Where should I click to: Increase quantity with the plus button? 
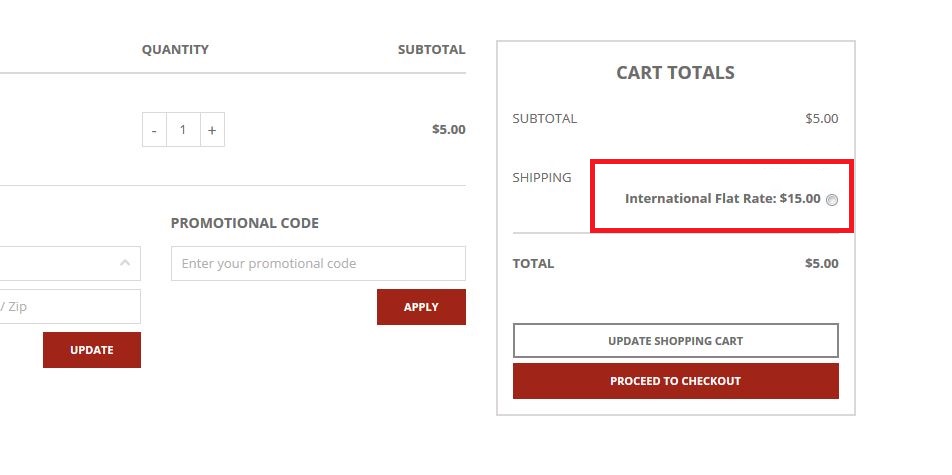pyautogui.click(x=212, y=130)
